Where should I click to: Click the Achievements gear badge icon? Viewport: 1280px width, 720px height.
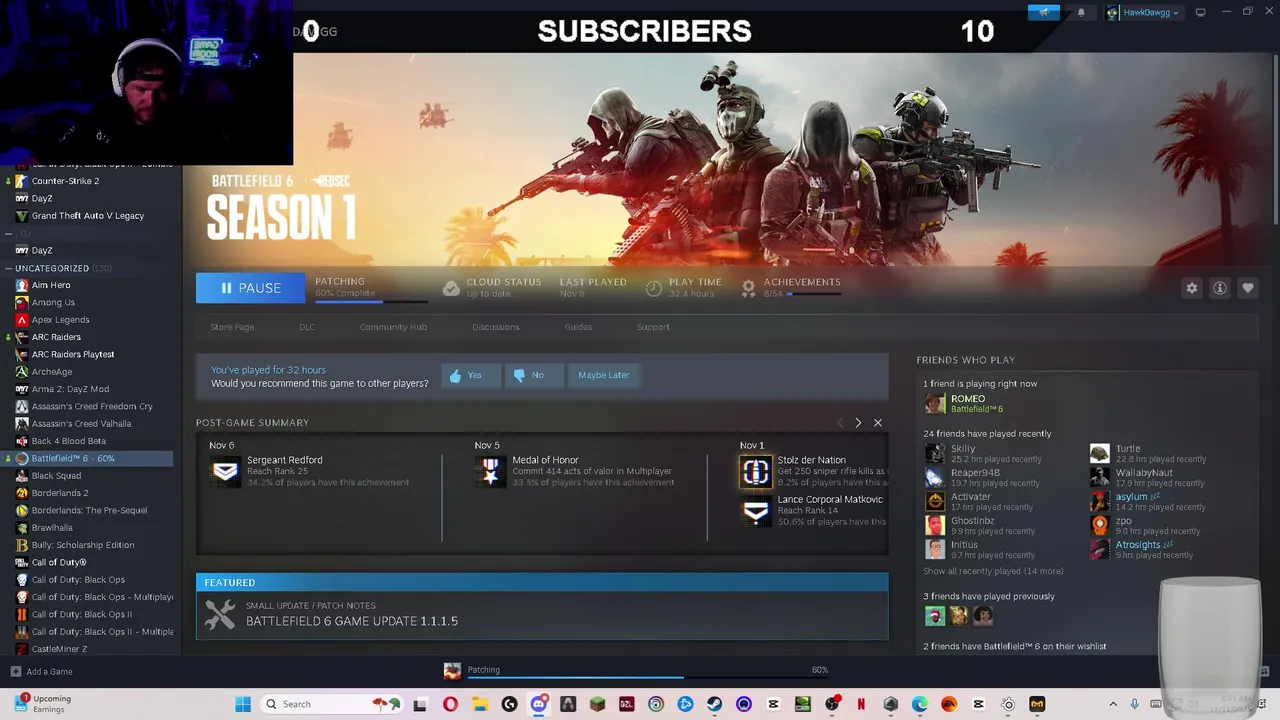[748, 288]
